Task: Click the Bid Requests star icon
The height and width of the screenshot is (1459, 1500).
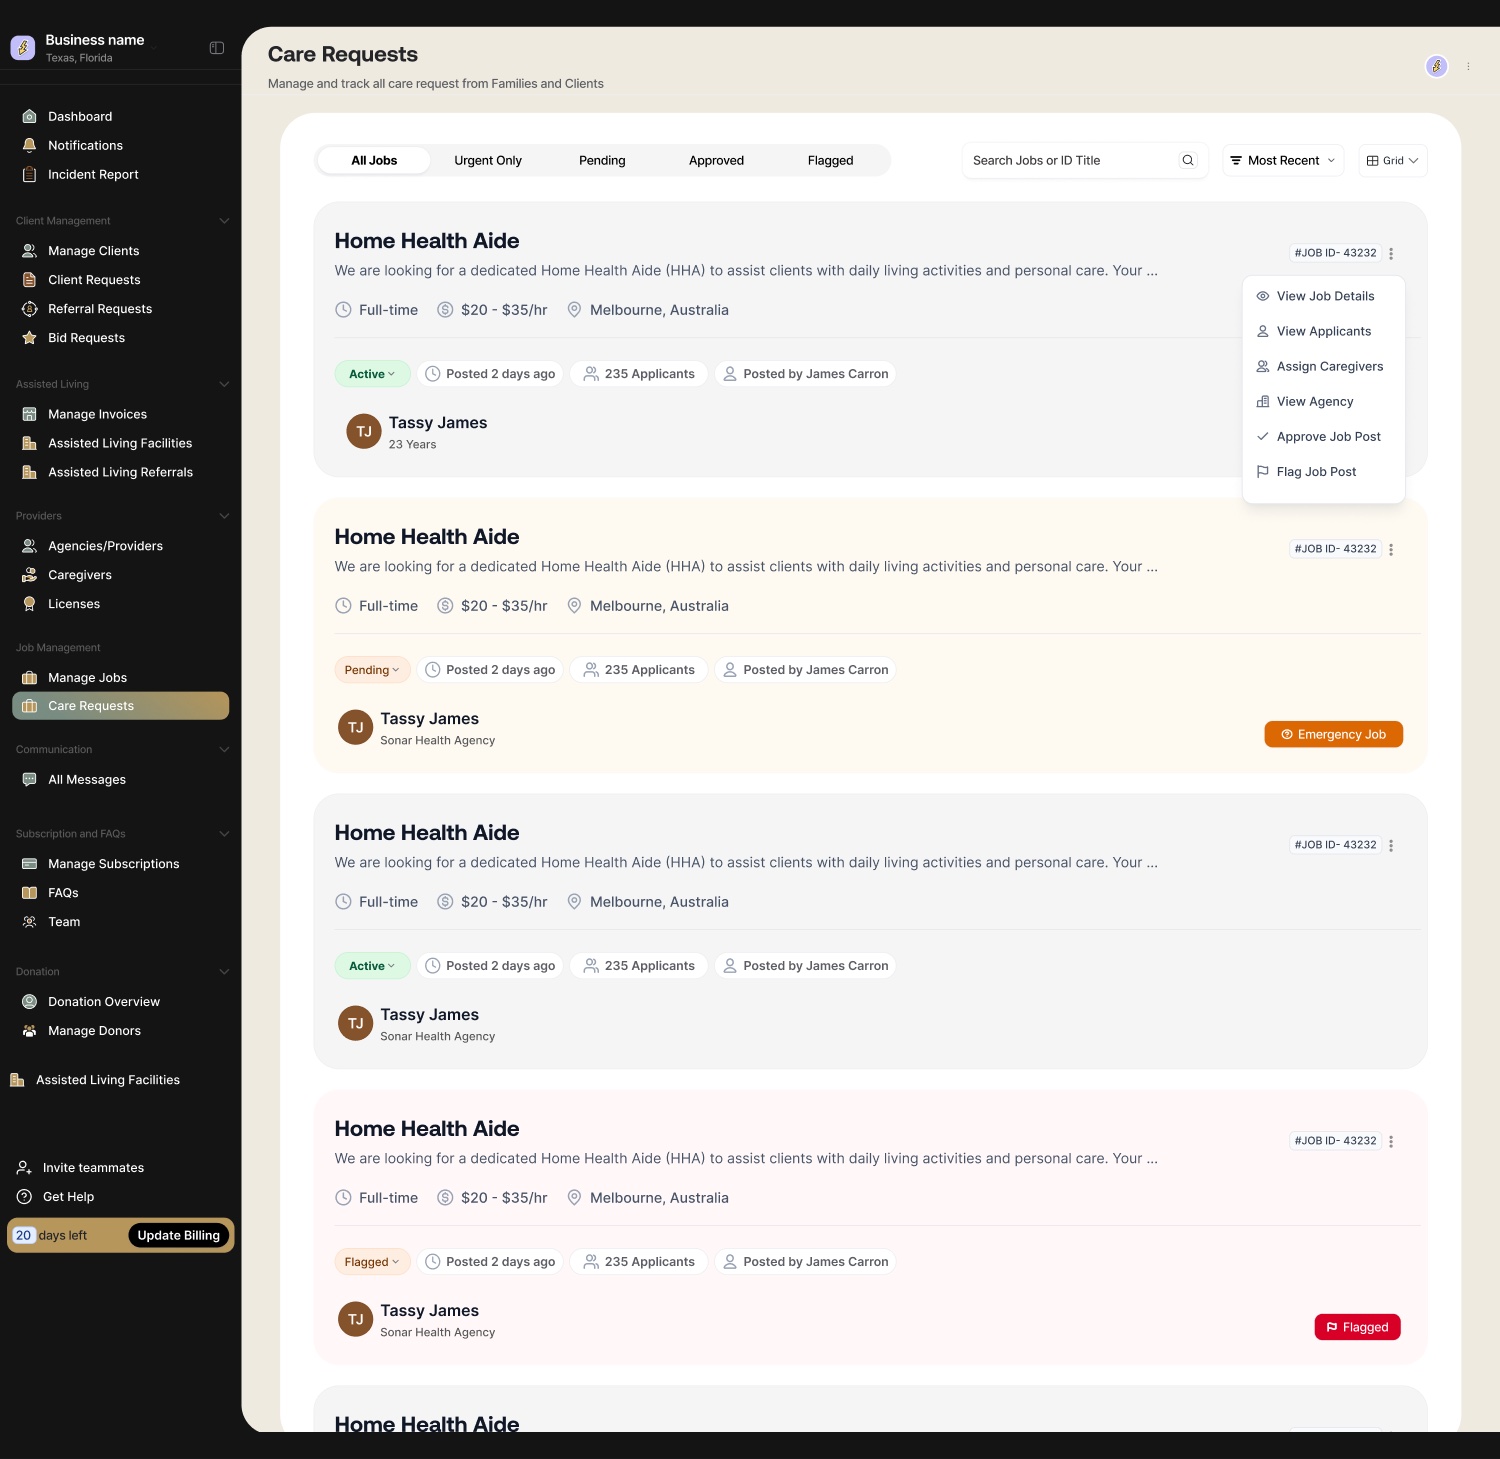Action: pyautogui.click(x=30, y=338)
